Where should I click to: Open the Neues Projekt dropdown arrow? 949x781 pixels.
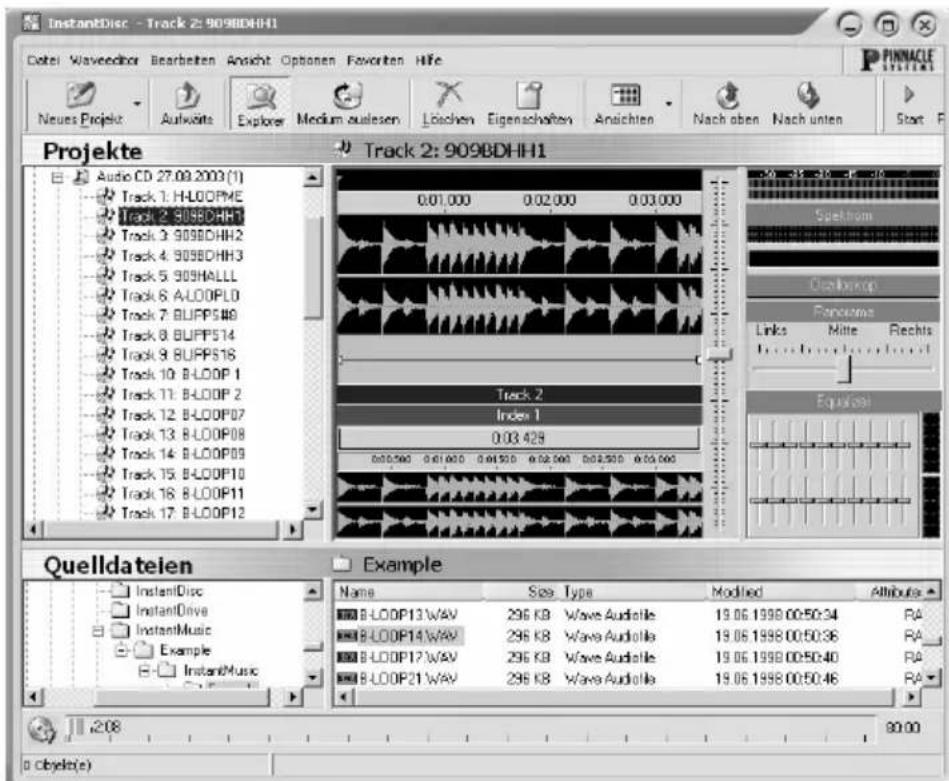pyautogui.click(x=137, y=104)
